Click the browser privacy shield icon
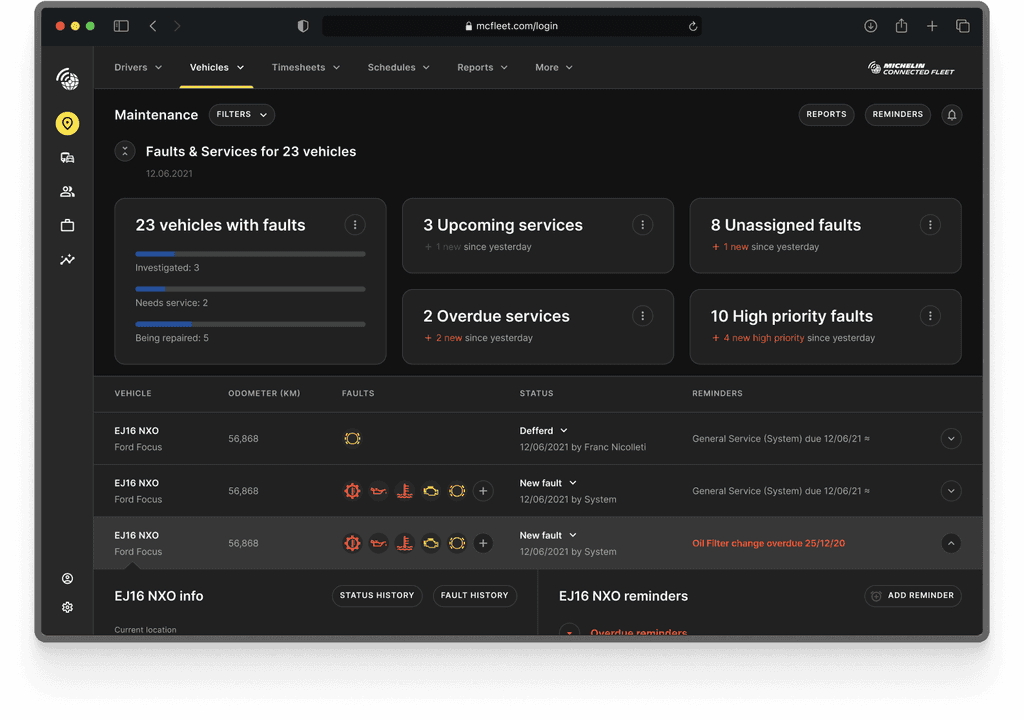Screen dimensions: 1024x720 point(303,26)
